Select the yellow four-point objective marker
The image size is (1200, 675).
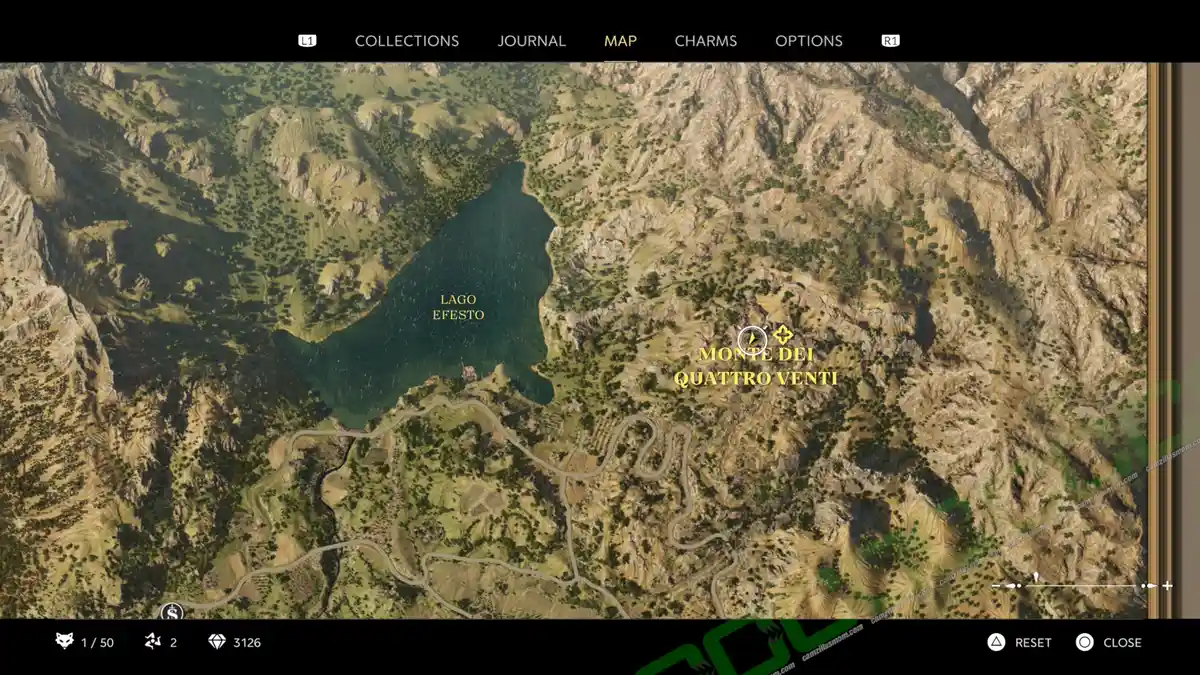782,334
